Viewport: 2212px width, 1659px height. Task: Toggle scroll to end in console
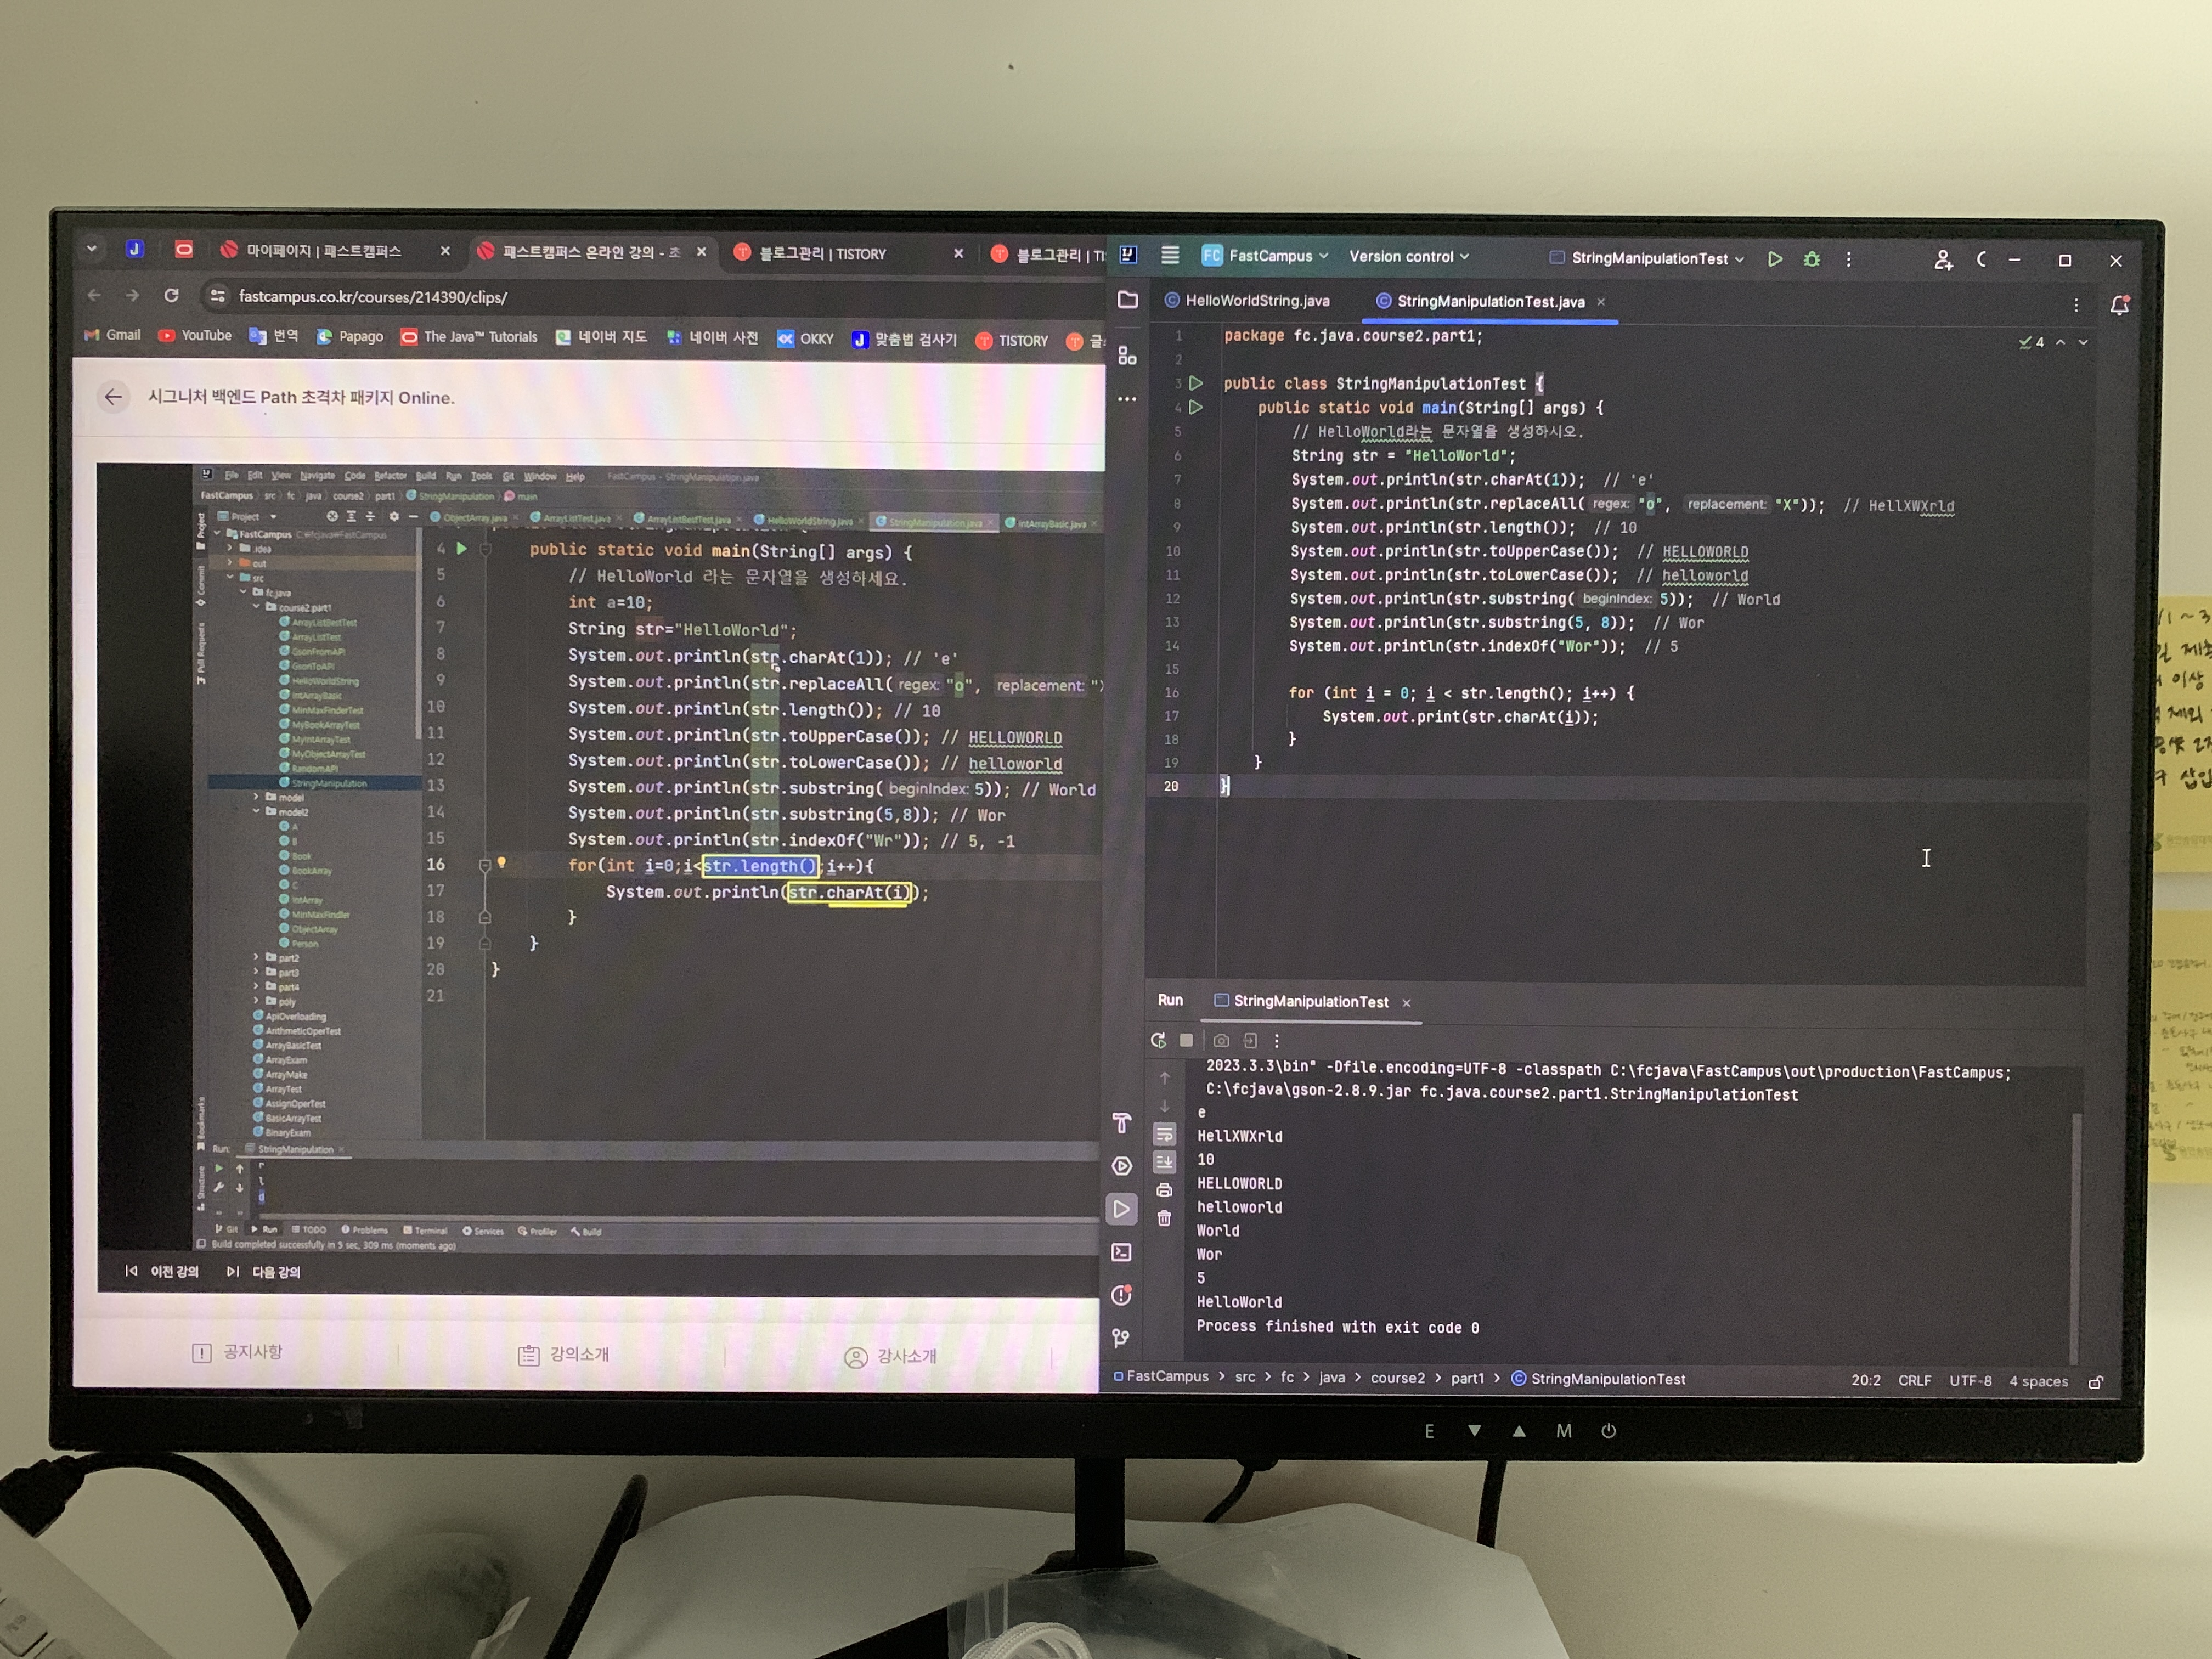tap(1164, 1162)
